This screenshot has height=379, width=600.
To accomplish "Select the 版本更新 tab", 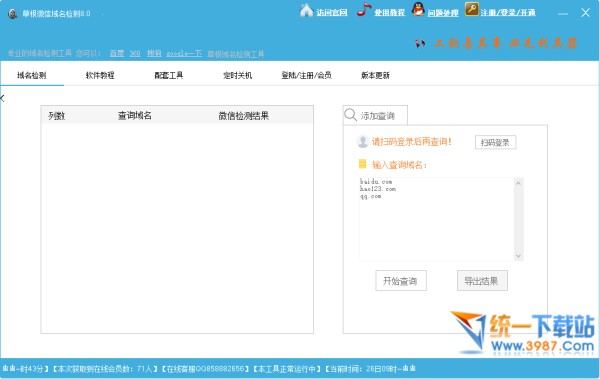I will (x=375, y=75).
